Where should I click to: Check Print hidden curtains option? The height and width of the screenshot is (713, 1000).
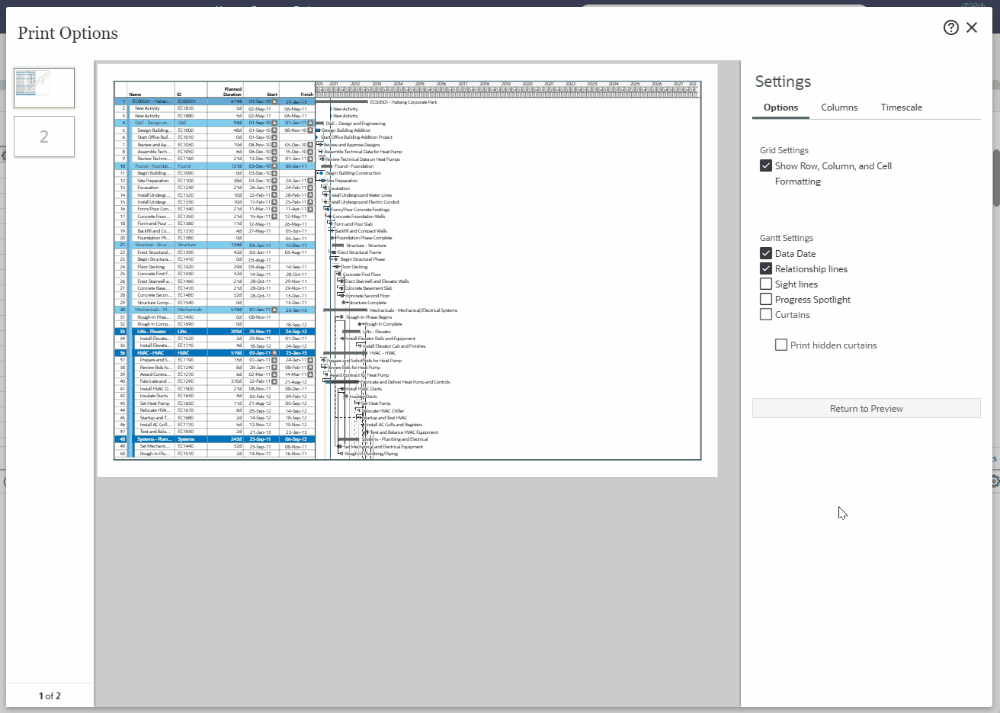(781, 345)
